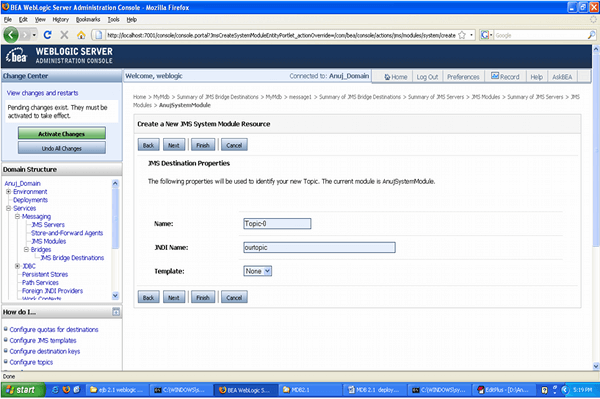Select Store-and-Forward Agents in tree
This screenshot has width=600, height=399.
click(x=67, y=233)
